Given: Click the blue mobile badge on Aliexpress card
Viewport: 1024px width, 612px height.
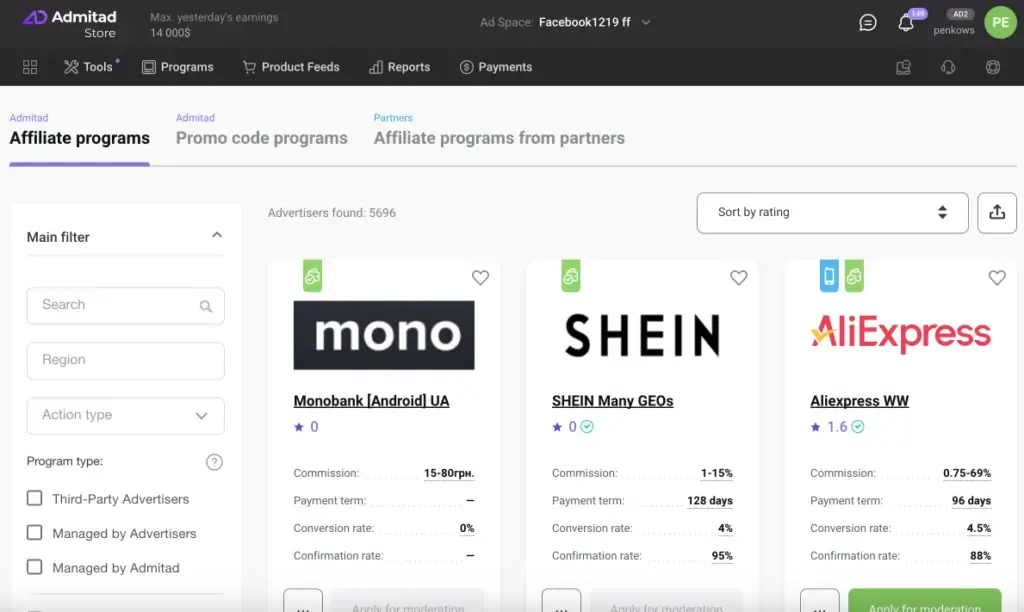Looking at the screenshot, I should click(x=829, y=276).
